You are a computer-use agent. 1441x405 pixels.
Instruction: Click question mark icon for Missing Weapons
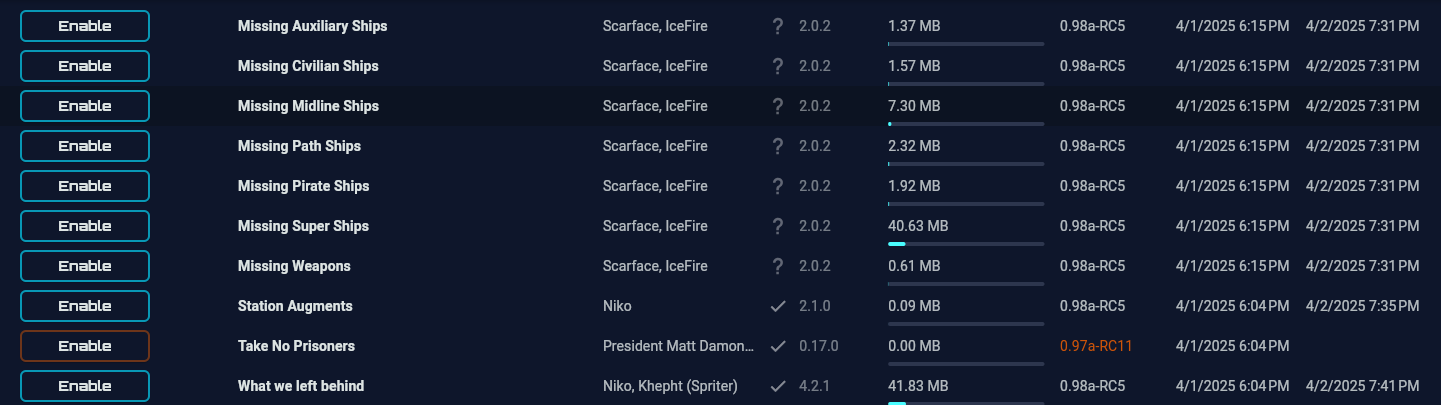(778, 266)
